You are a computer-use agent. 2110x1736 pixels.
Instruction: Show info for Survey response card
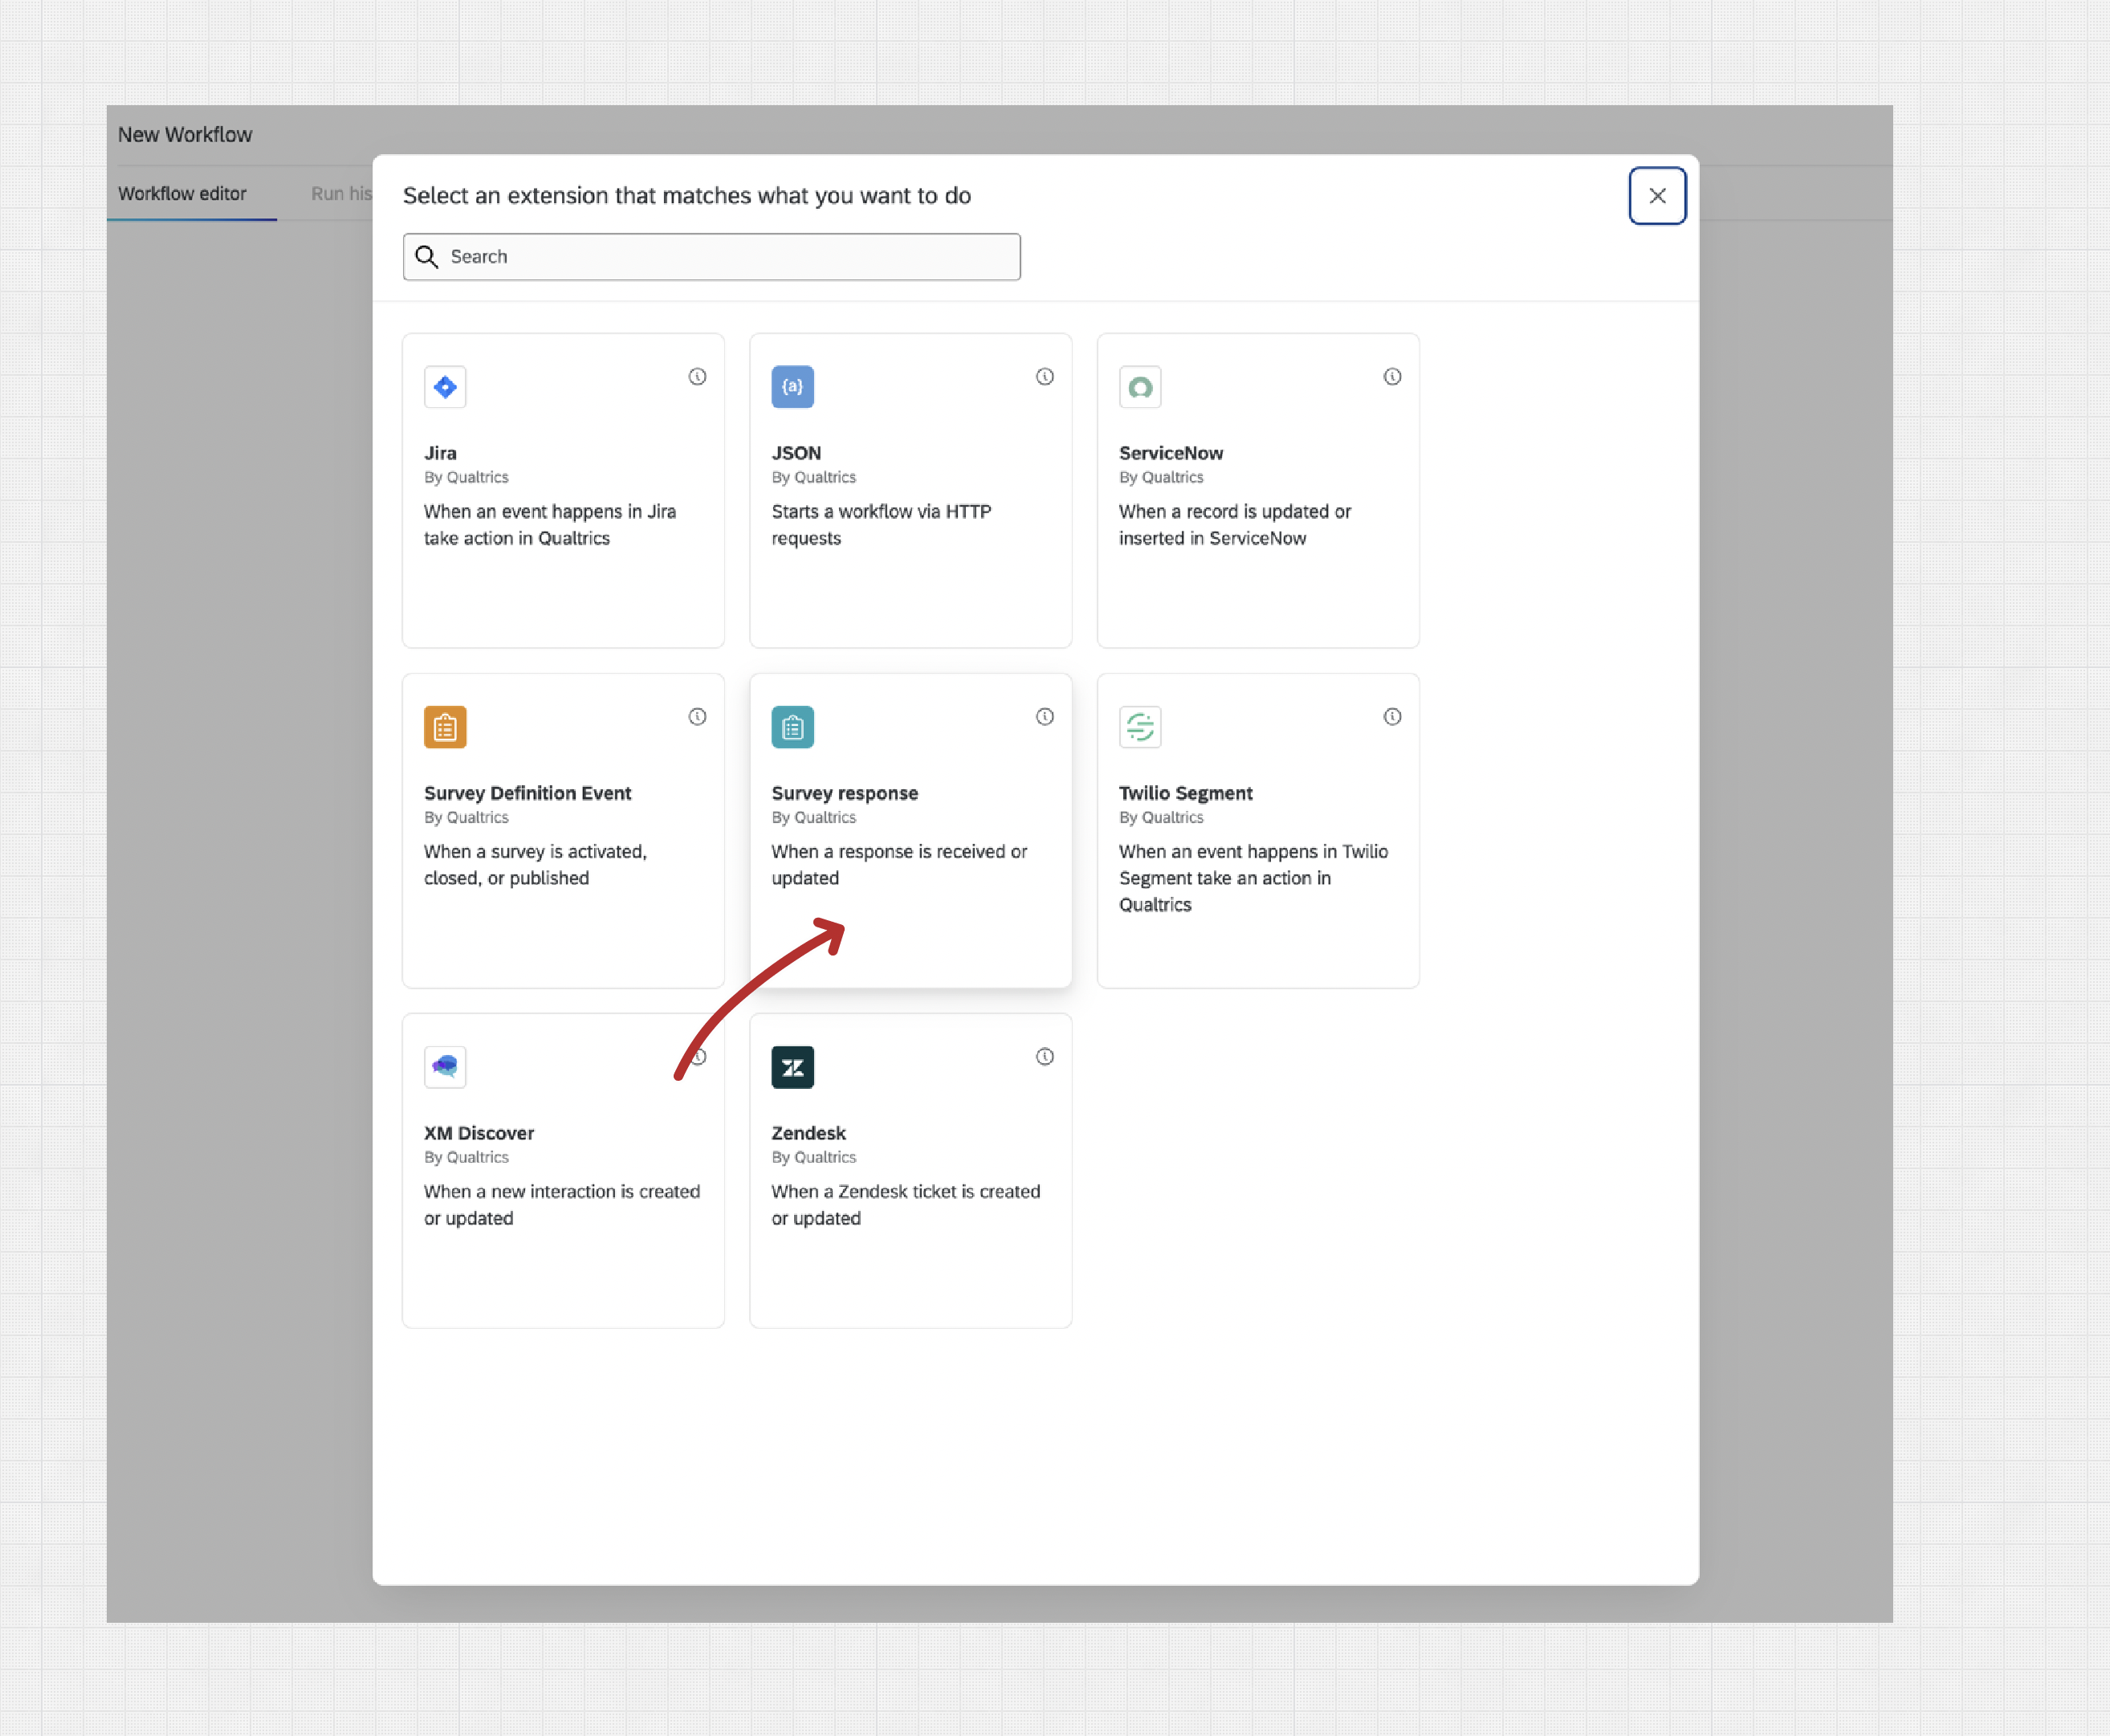(x=1044, y=717)
